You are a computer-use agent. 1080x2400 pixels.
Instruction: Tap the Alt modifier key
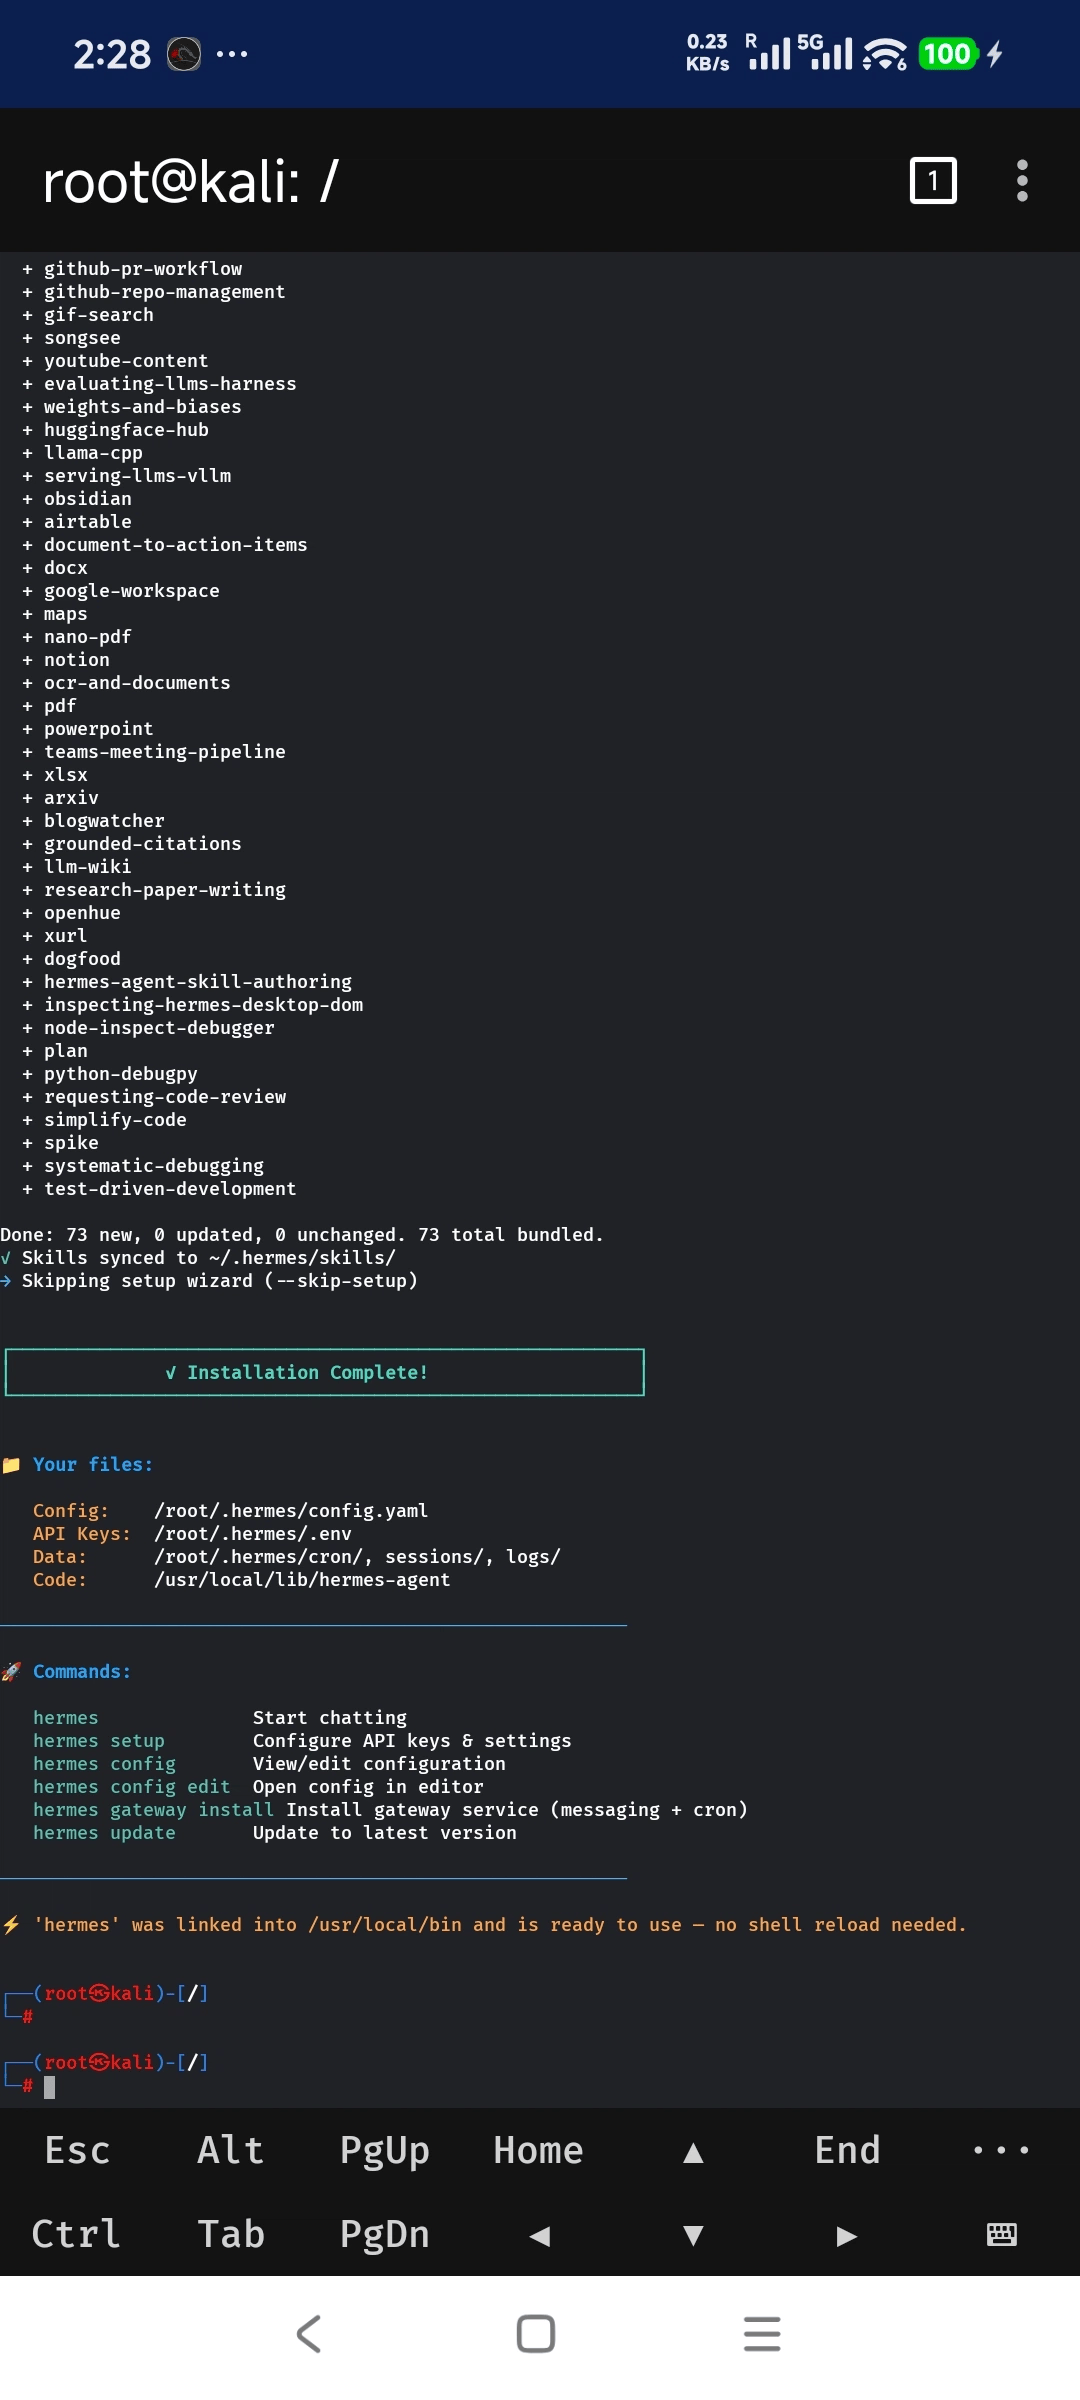tap(231, 2150)
